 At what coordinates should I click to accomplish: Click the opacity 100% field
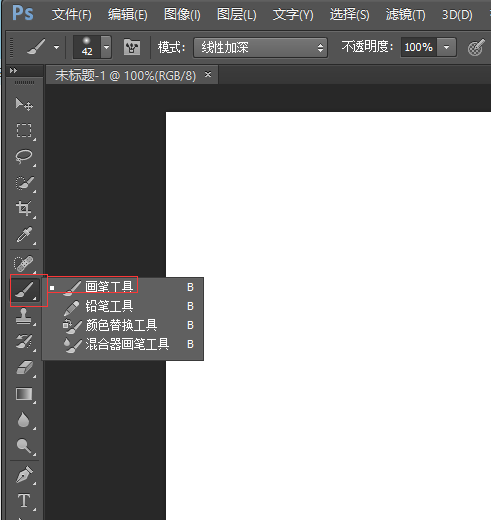[419, 47]
